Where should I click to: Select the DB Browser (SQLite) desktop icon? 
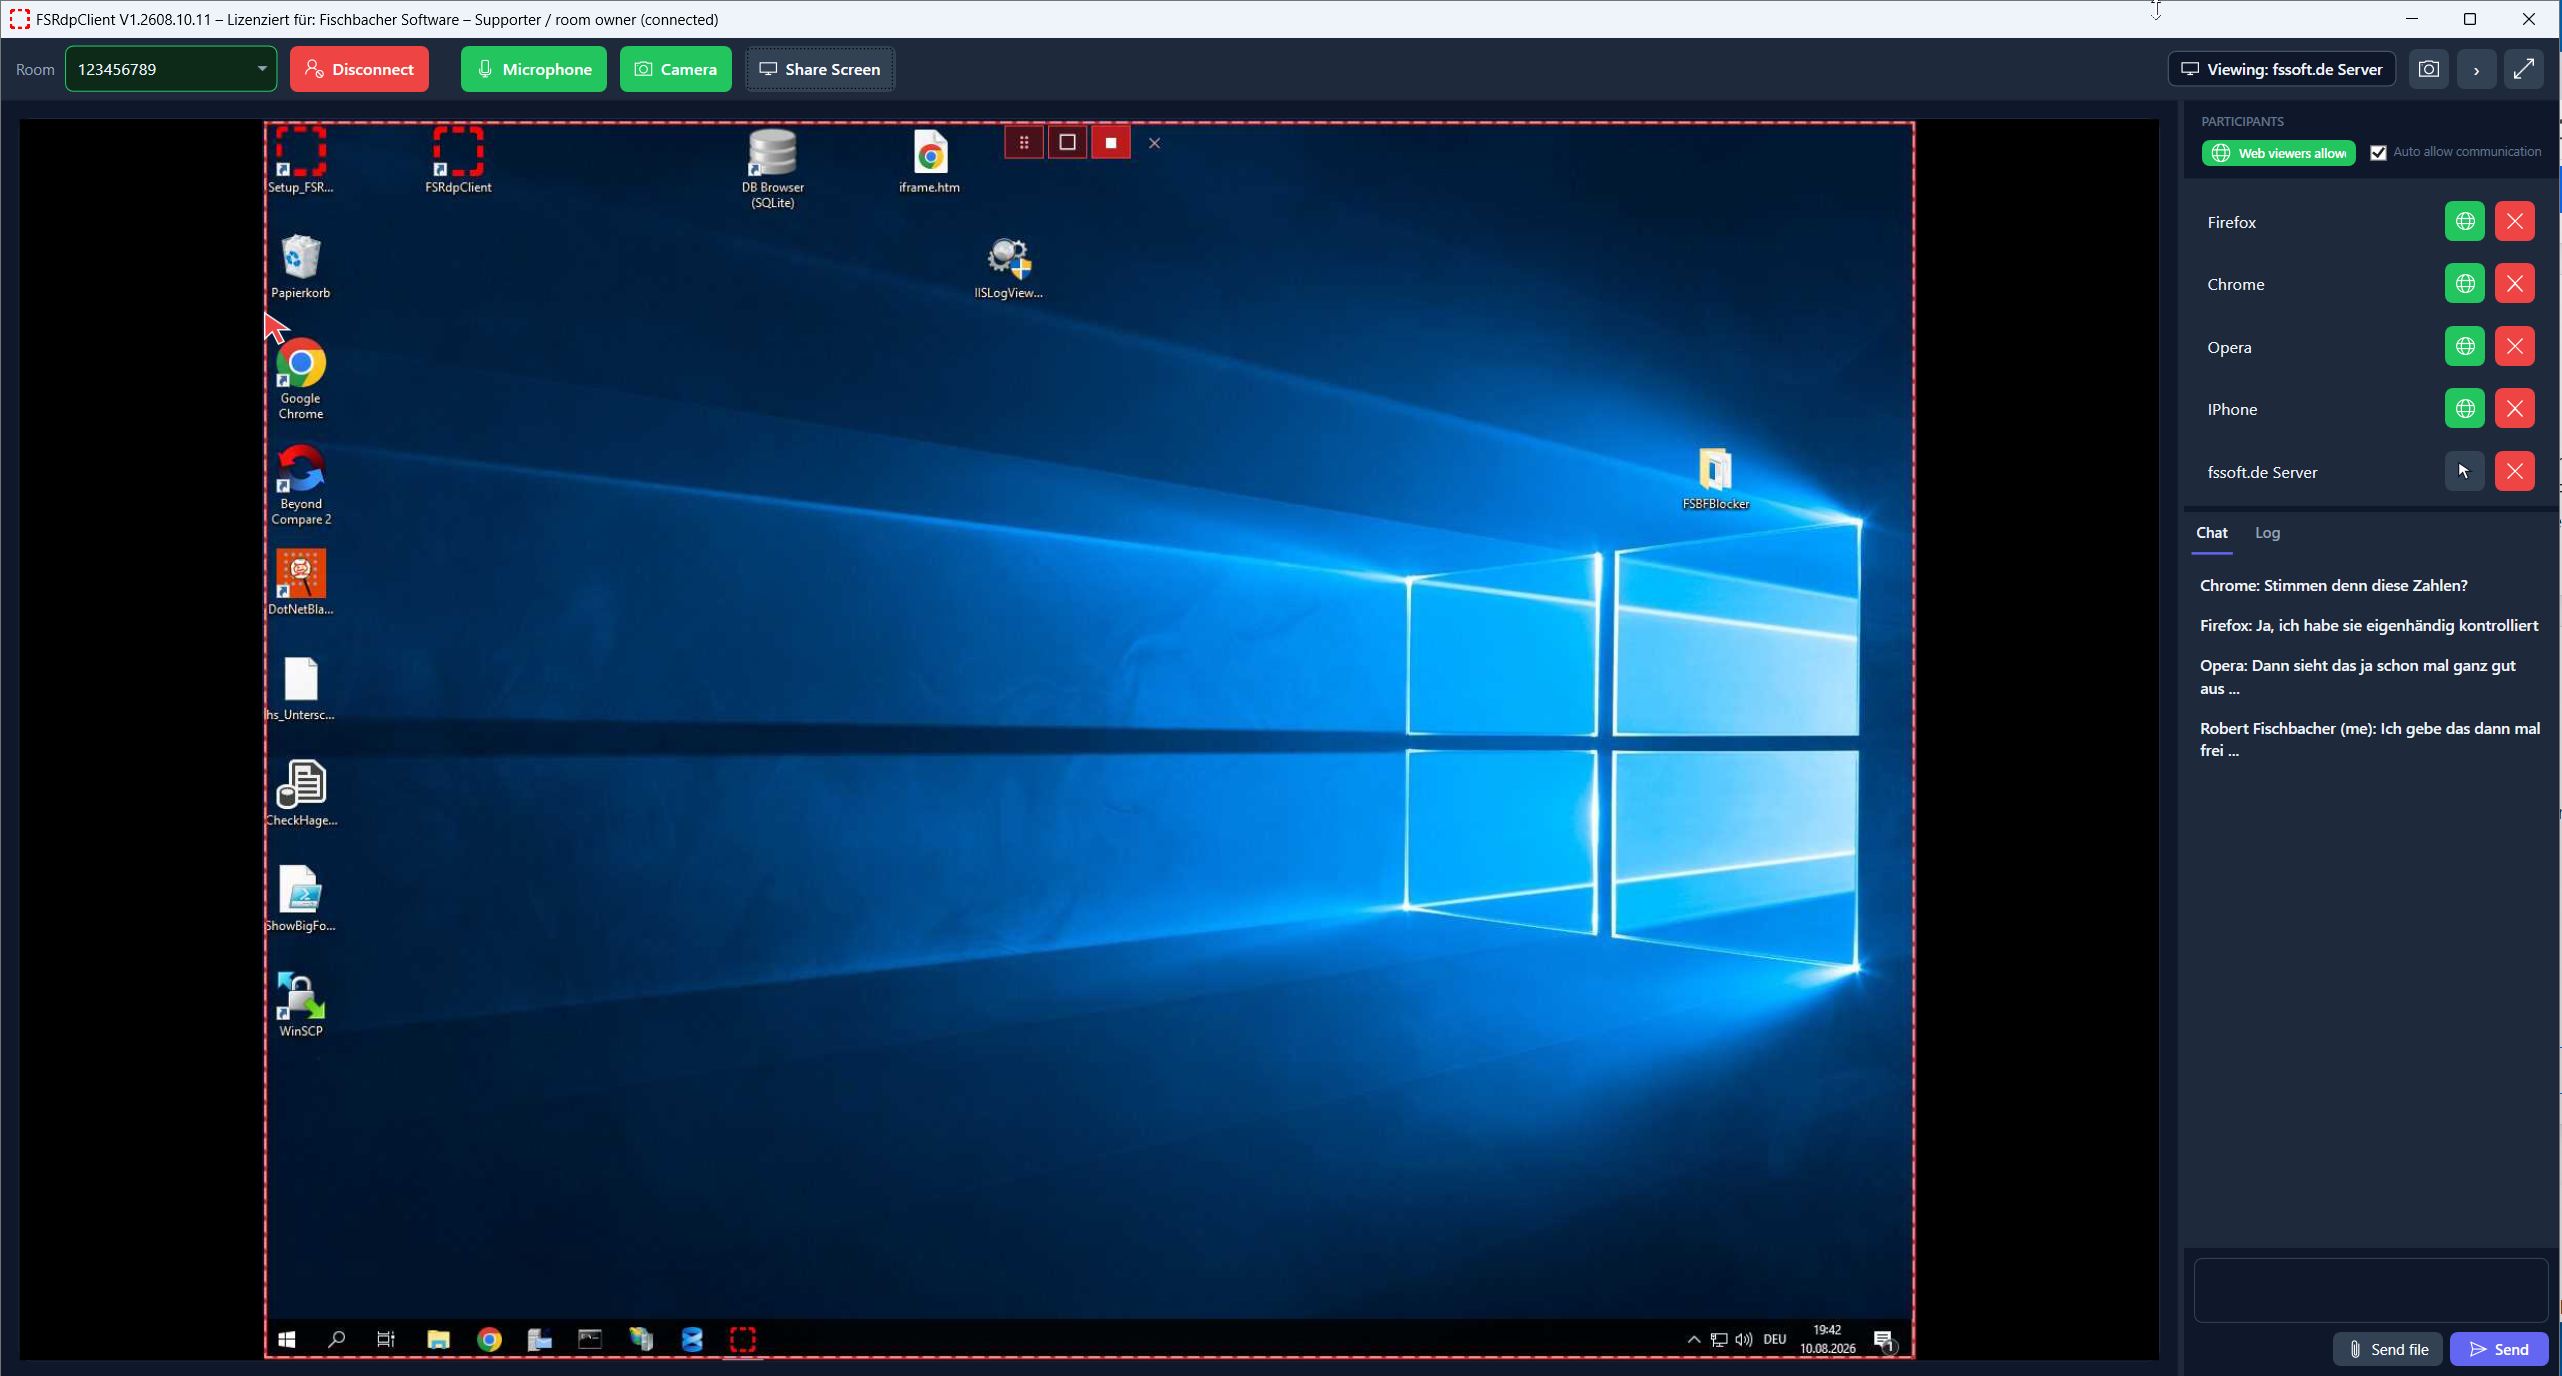[x=772, y=168]
